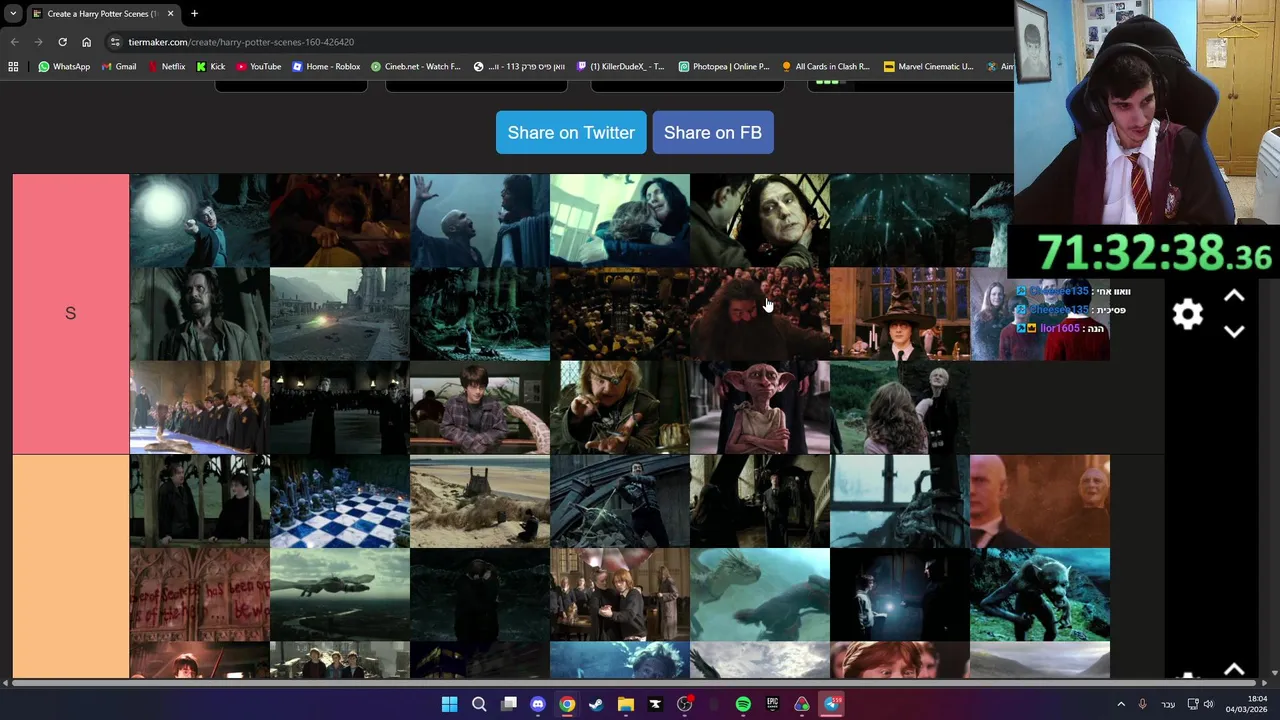Viewport: 1280px width, 720px height.
Task: Select the Harry with snake thumbnail
Action: (479, 408)
